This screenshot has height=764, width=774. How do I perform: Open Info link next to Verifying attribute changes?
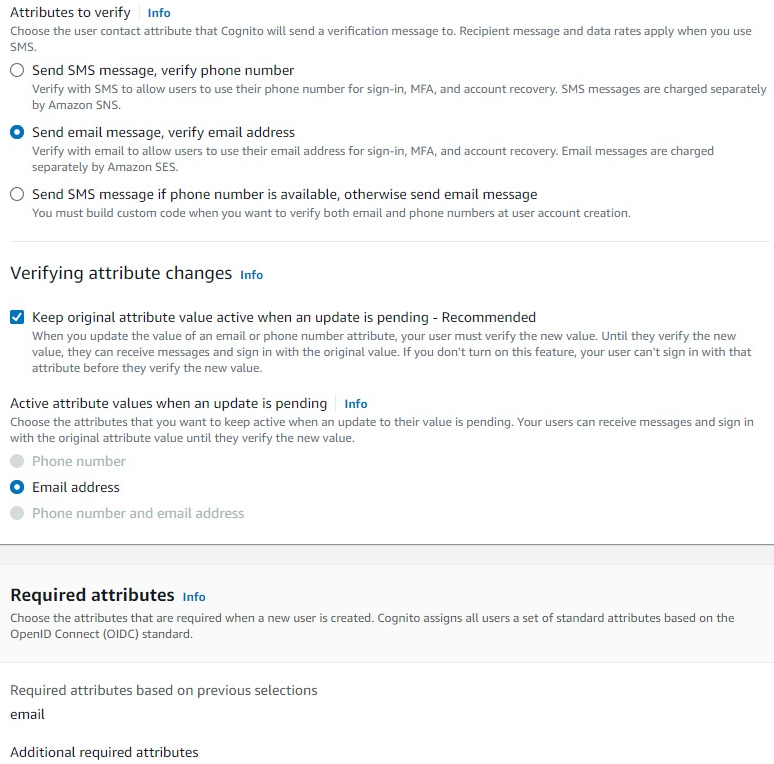251,275
